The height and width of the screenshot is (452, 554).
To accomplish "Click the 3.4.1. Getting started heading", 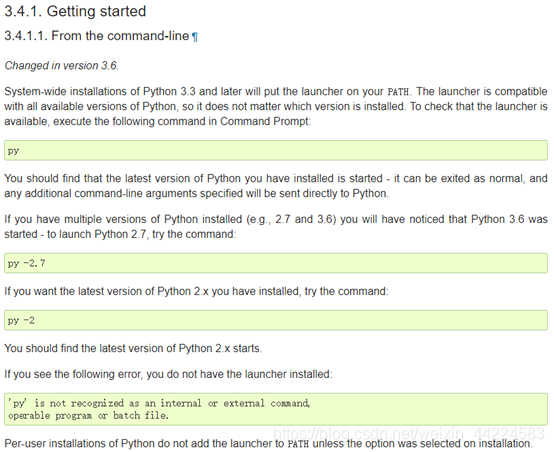I will [75, 11].
